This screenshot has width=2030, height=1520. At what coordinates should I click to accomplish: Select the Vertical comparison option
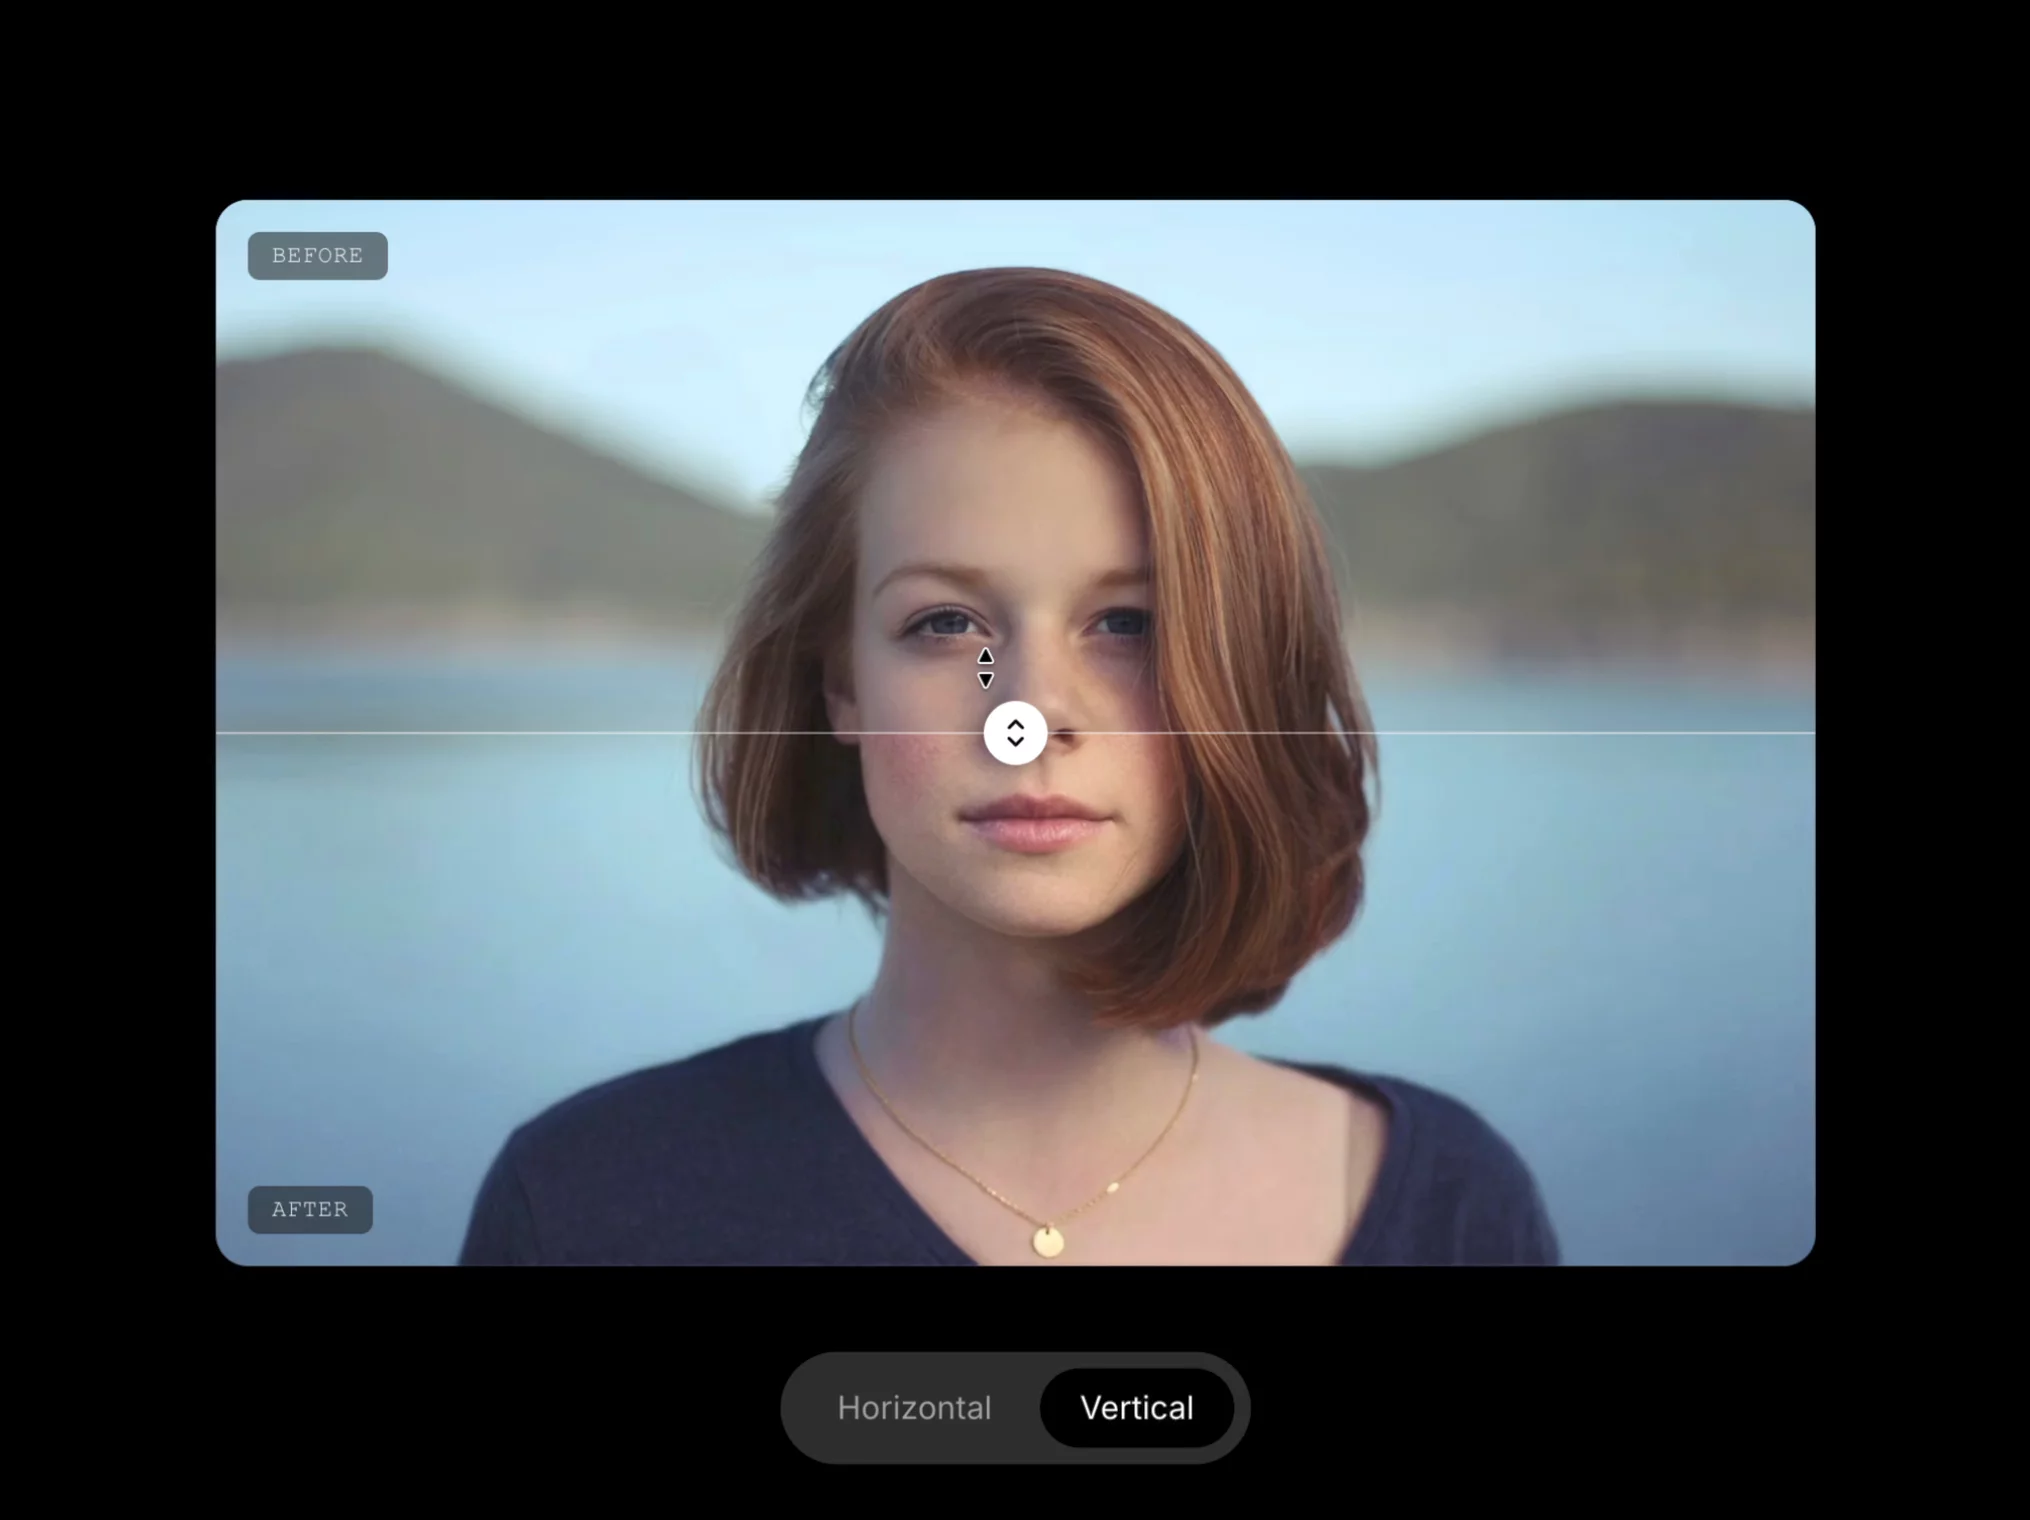1137,1408
